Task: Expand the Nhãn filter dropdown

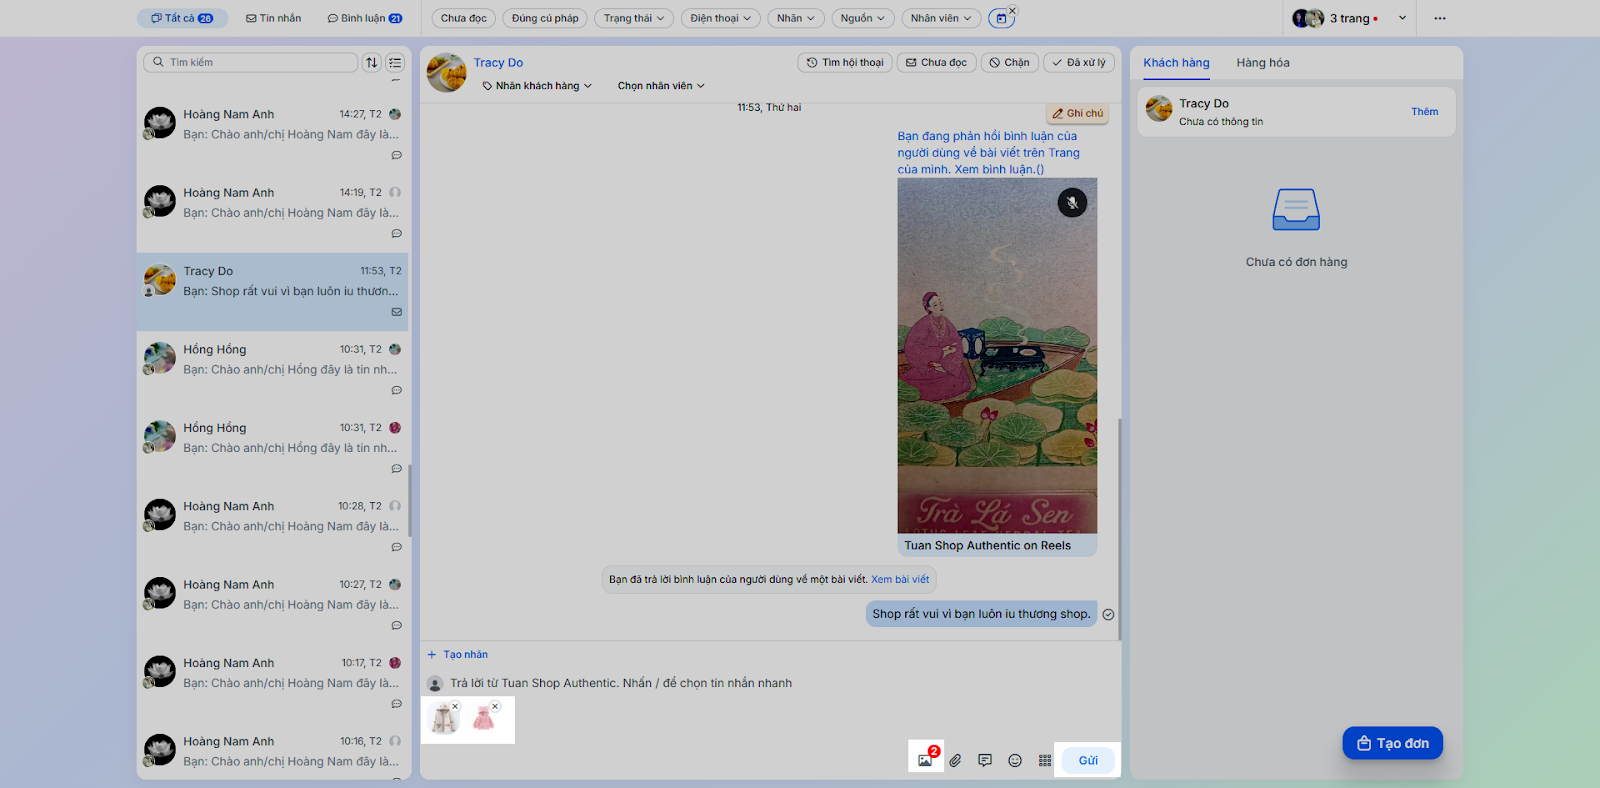Action: pos(796,18)
